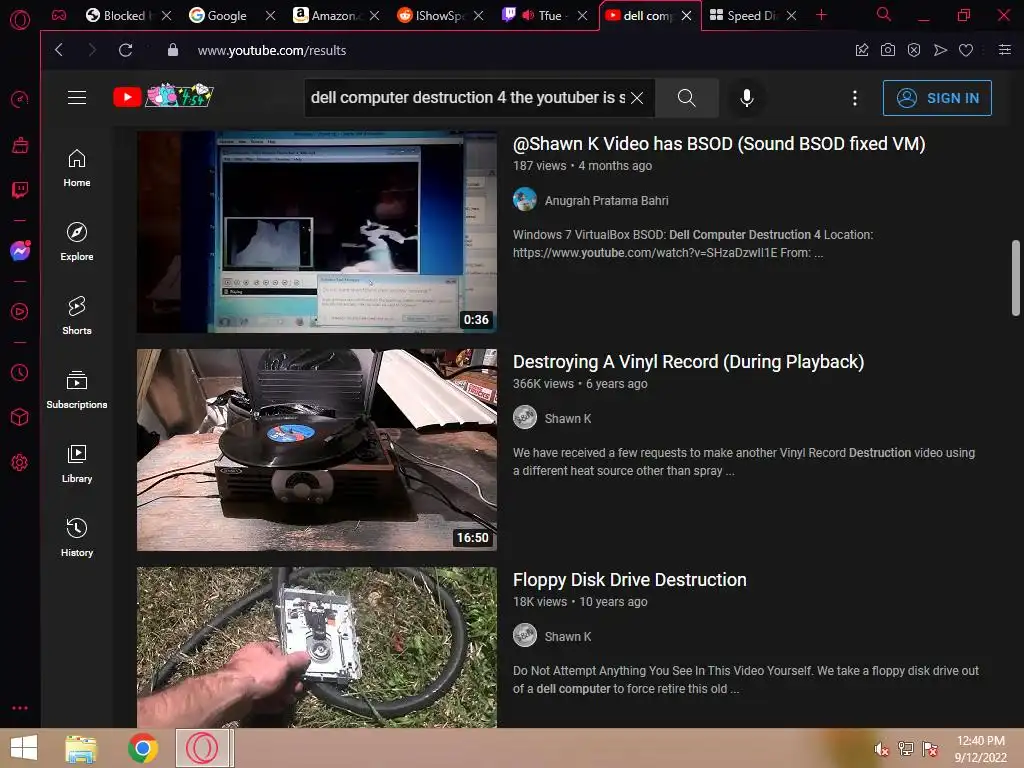The height and width of the screenshot is (768, 1024).
Task: Reload the YouTube results page
Action: (x=125, y=50)
